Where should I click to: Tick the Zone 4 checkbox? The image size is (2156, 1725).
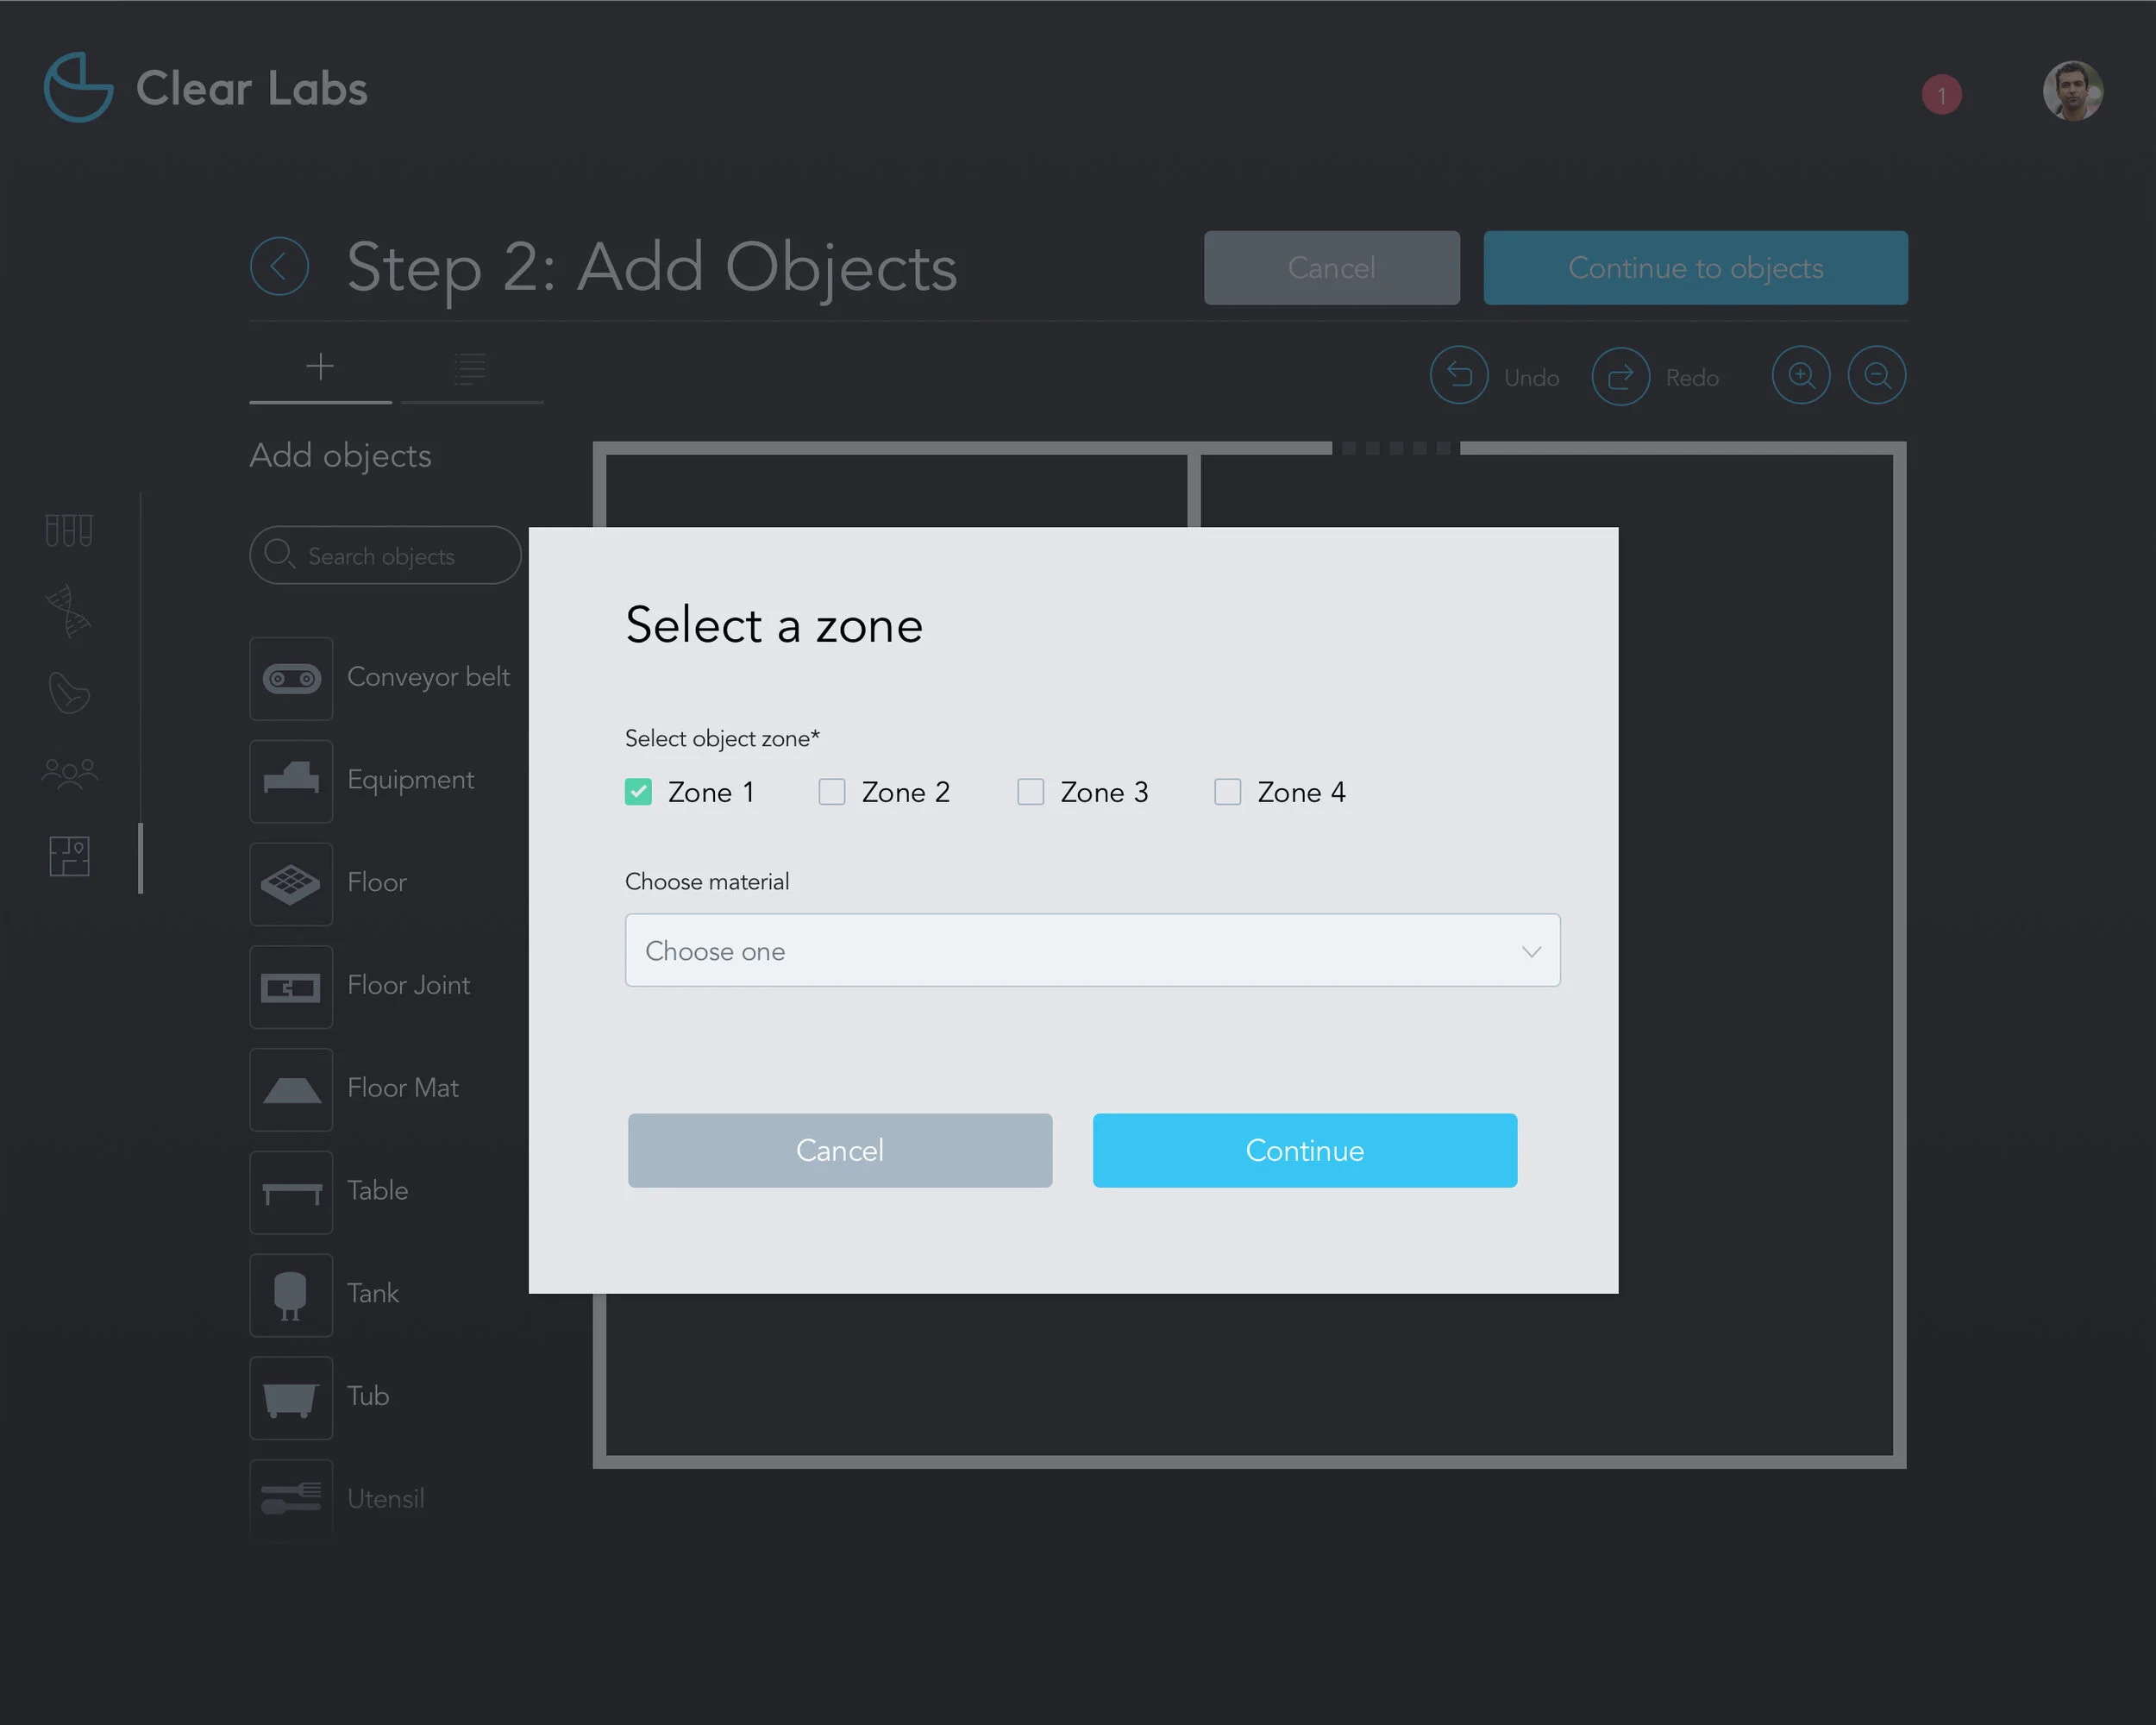click(x=1227, y=792)
